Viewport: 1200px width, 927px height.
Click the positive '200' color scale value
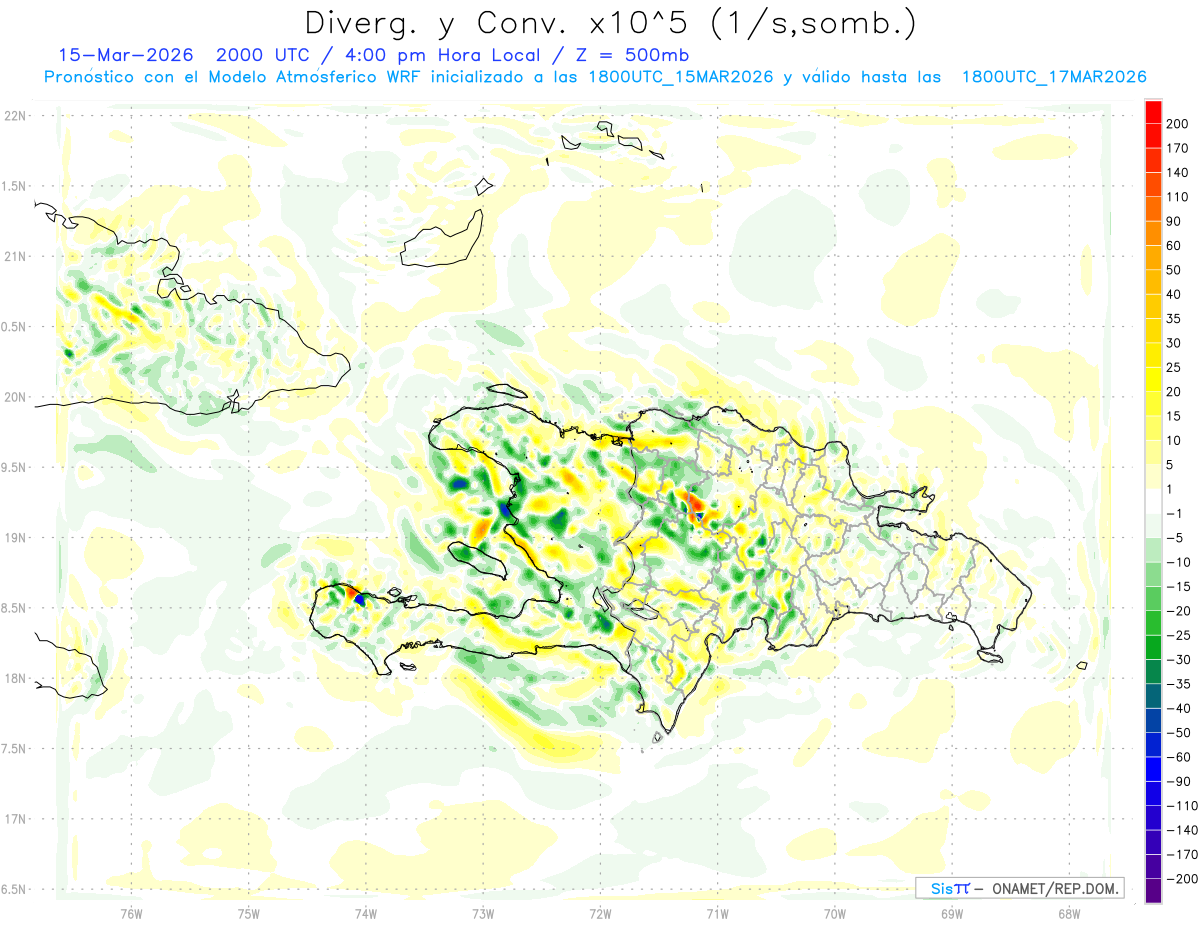[1179, 124]
